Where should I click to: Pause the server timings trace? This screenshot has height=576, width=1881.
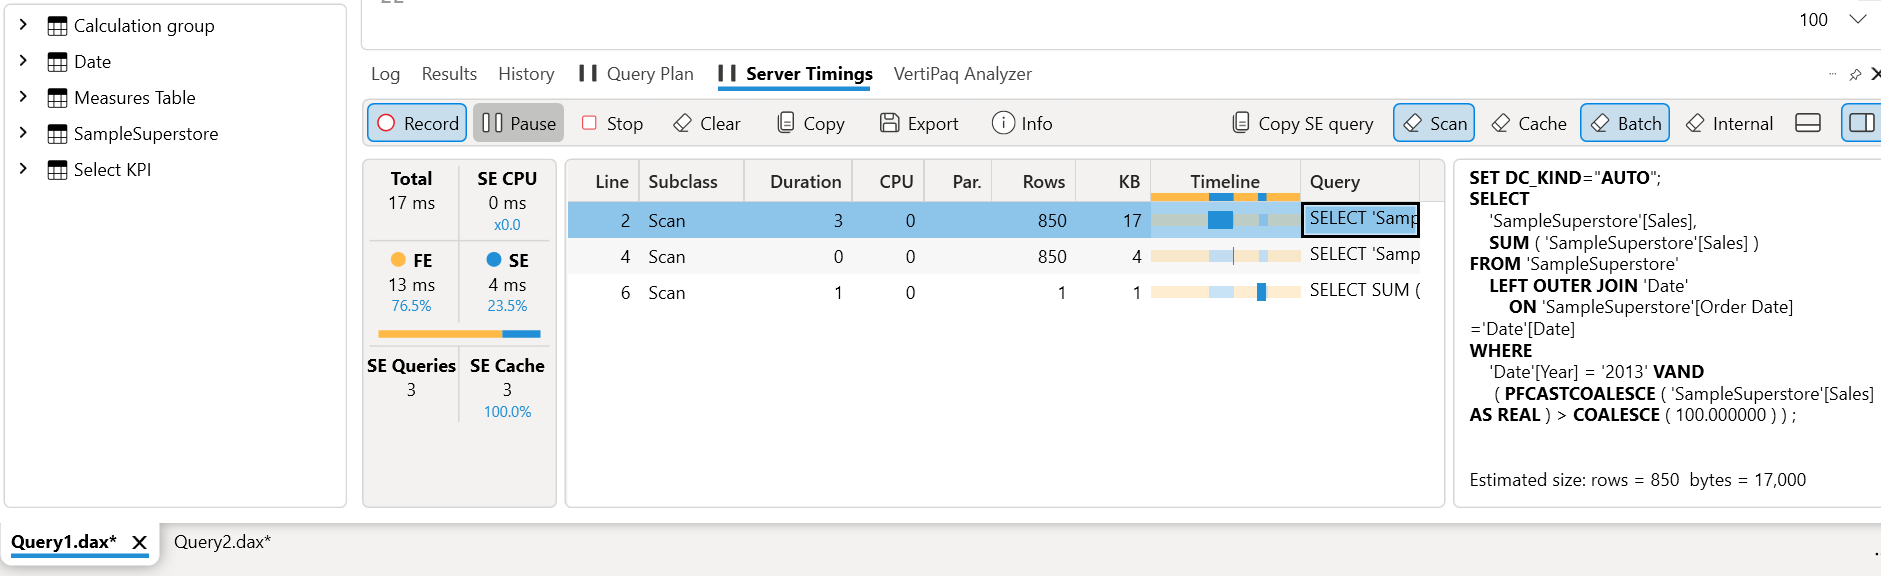click(x=518, y=123)
